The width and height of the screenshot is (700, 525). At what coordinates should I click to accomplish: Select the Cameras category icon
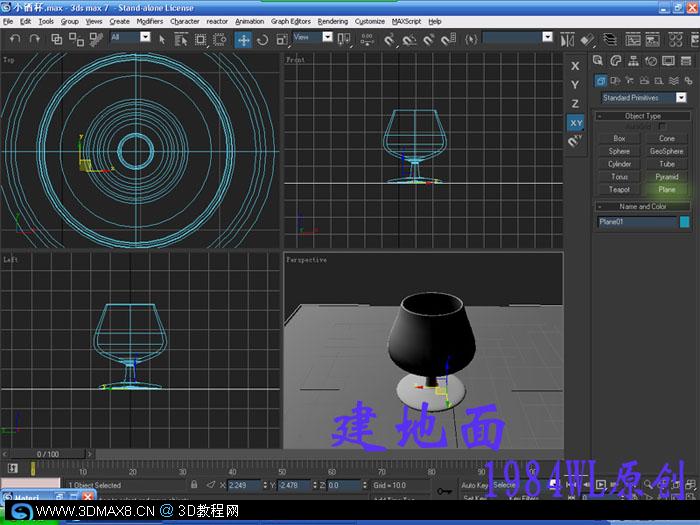click(x=645, y=81)
